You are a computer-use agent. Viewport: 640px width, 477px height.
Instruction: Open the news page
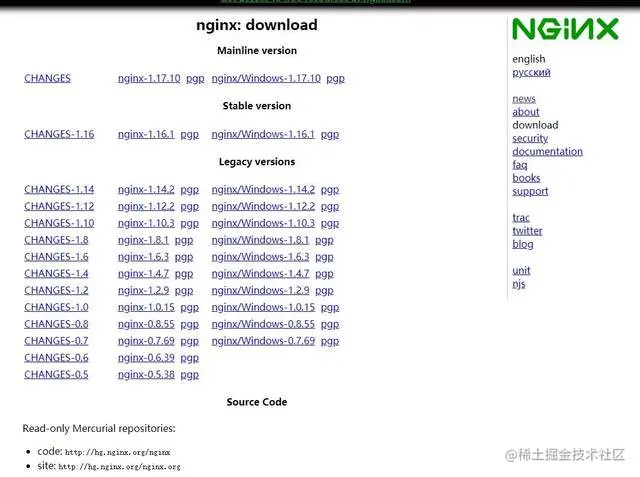524,99
